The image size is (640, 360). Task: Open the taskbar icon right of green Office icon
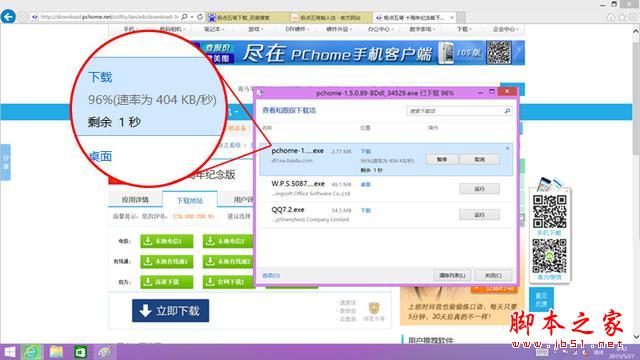pos(104,352)
